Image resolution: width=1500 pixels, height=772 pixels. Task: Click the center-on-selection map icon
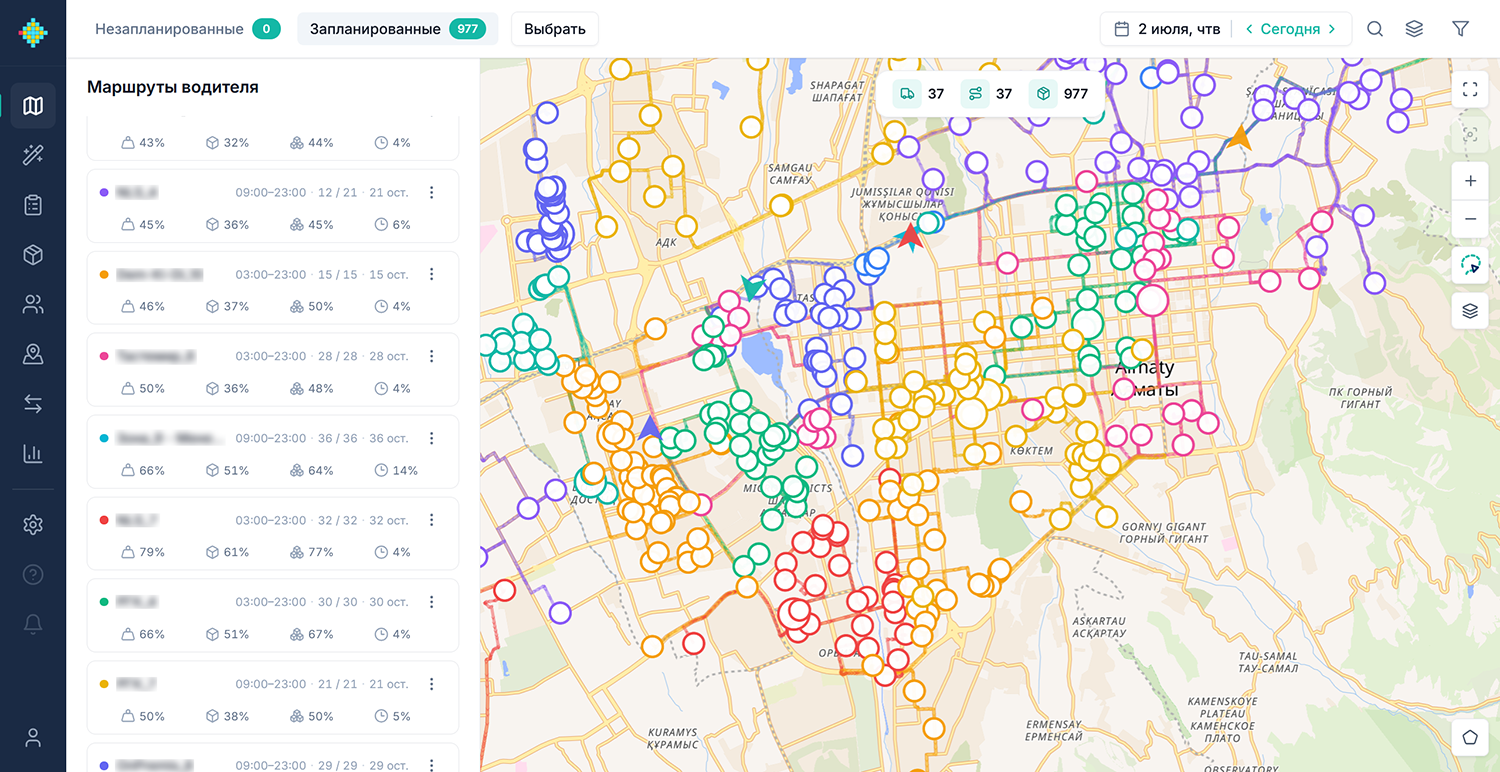1470,134
